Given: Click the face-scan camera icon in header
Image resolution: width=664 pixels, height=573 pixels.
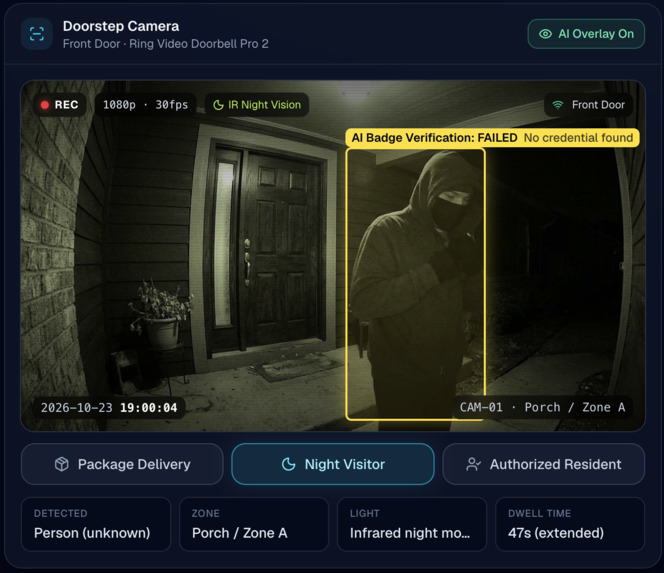Looking at the screenshot, I should pos(37,34).
